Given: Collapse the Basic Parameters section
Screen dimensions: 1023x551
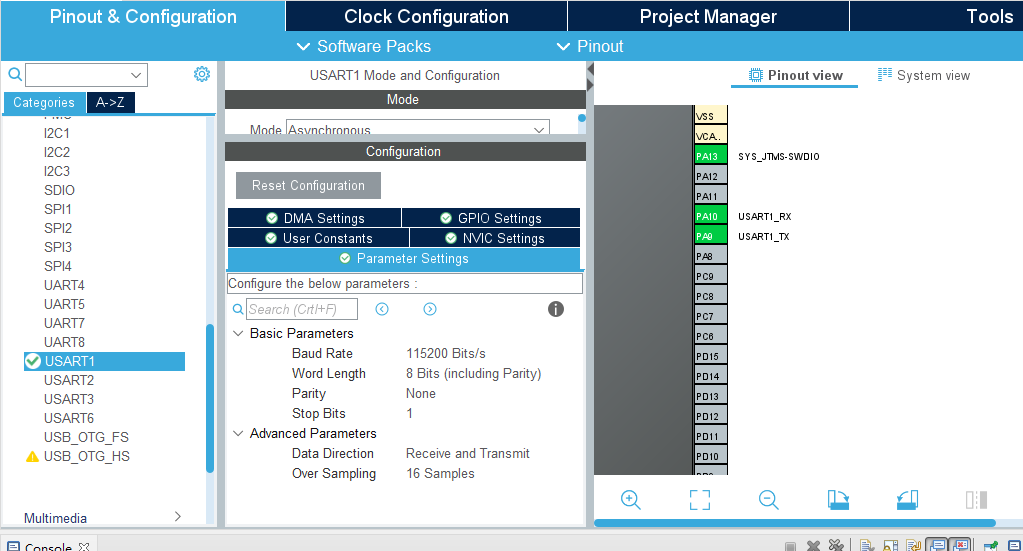Looking at the screenshot, I should 238,333.
